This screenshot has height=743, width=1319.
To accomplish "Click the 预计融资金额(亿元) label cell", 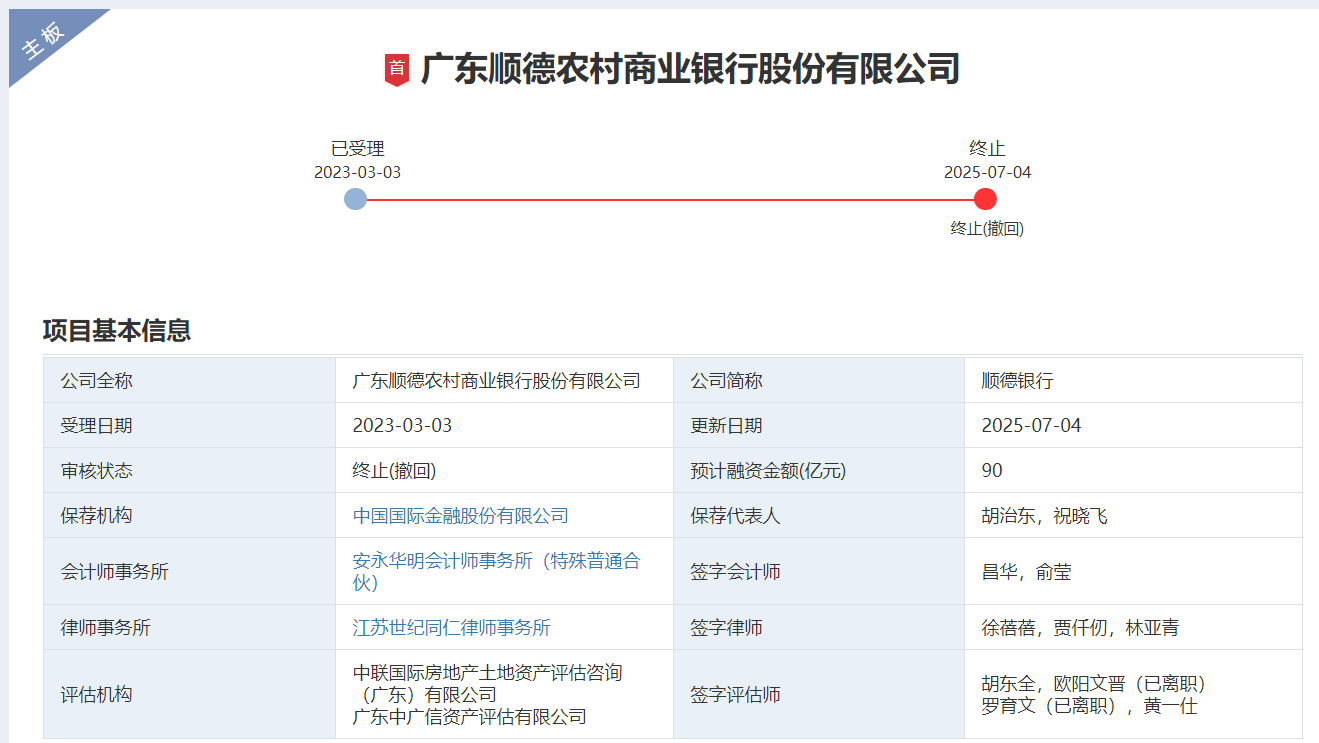I will (819, 470).
